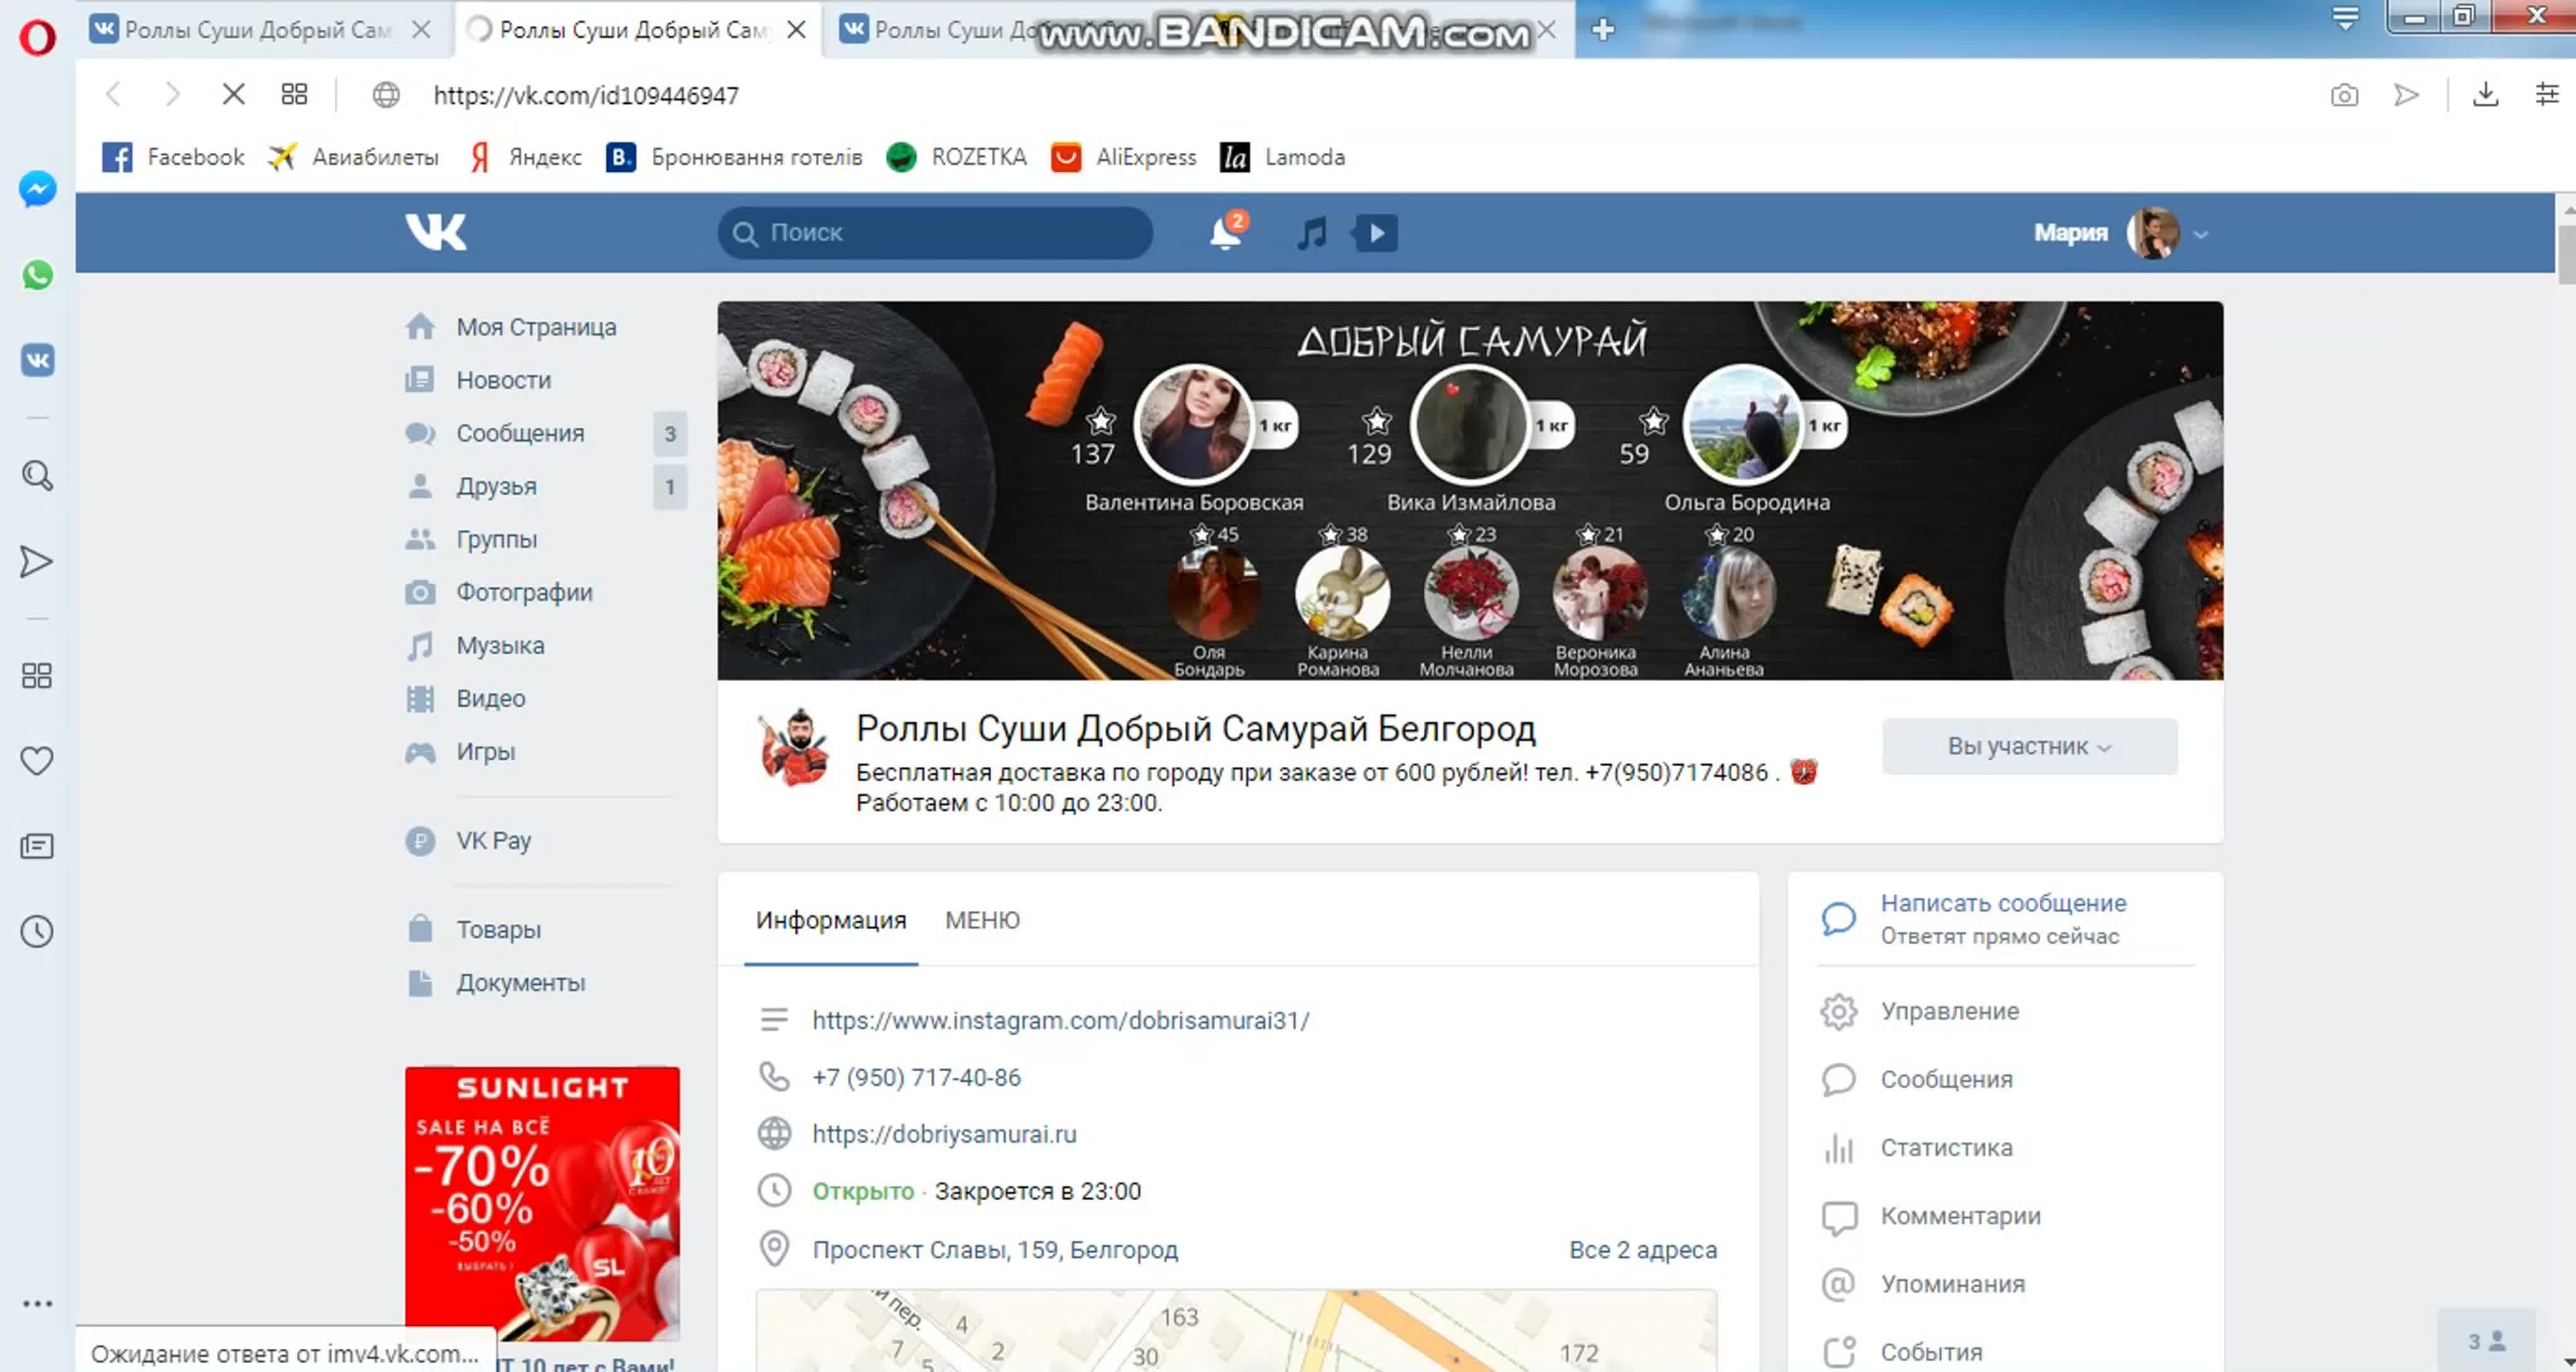Click the Написать сообщение link
This screenshot has height=1372, width=2576.
click(2002, 903)
